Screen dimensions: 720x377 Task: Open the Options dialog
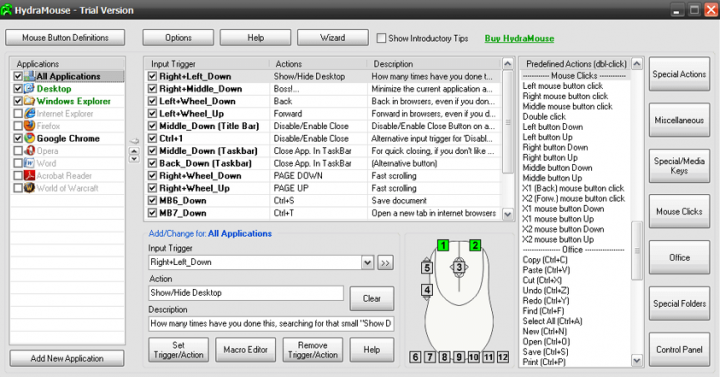tap(178, 38)
